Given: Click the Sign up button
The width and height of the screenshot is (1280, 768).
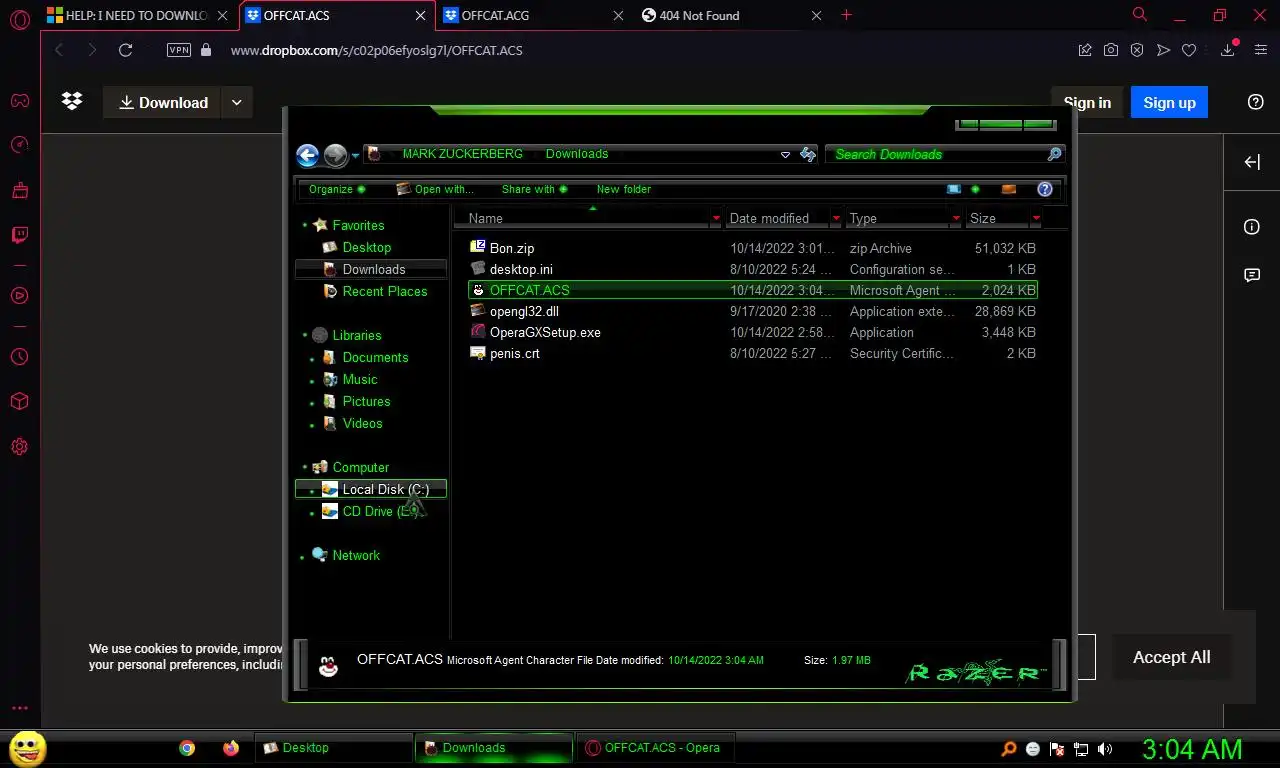Looking at the screenshot, I should 1169,102.
